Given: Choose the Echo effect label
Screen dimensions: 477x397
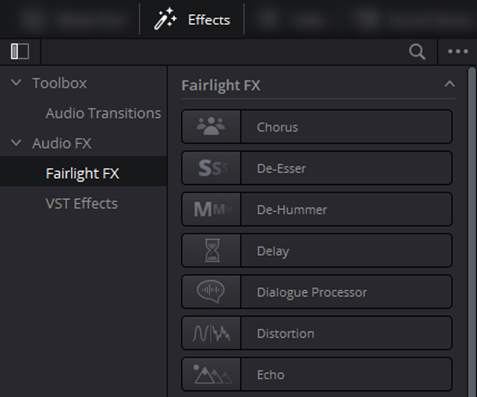Looking at the screenshot, I should (x=271, y=375).
